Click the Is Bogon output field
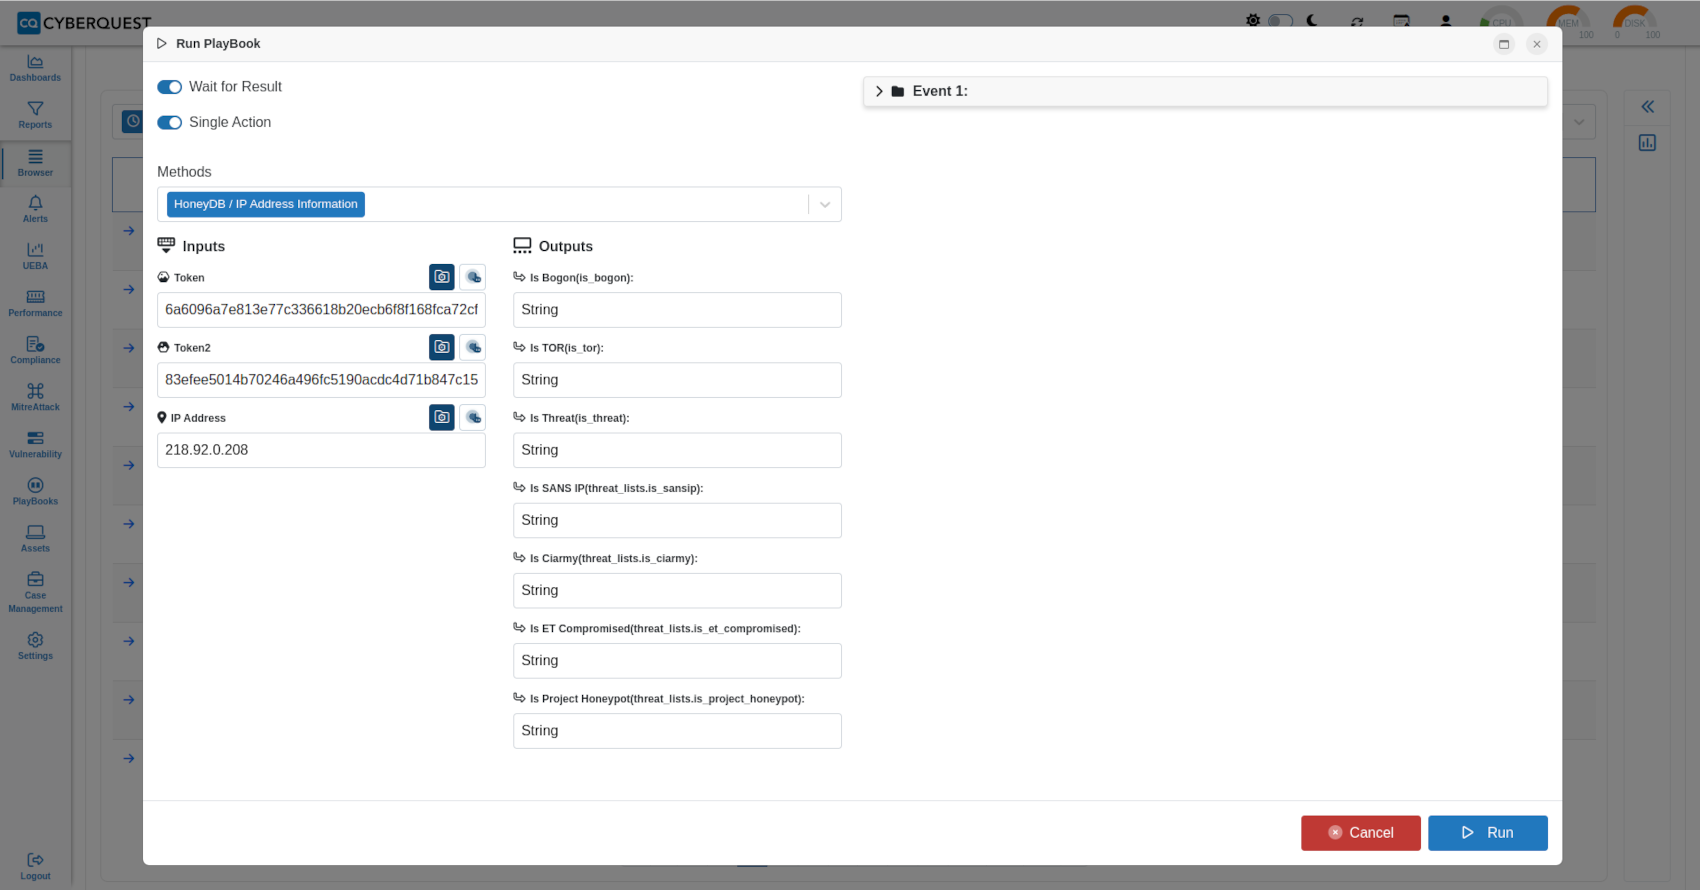 [677, 310]
